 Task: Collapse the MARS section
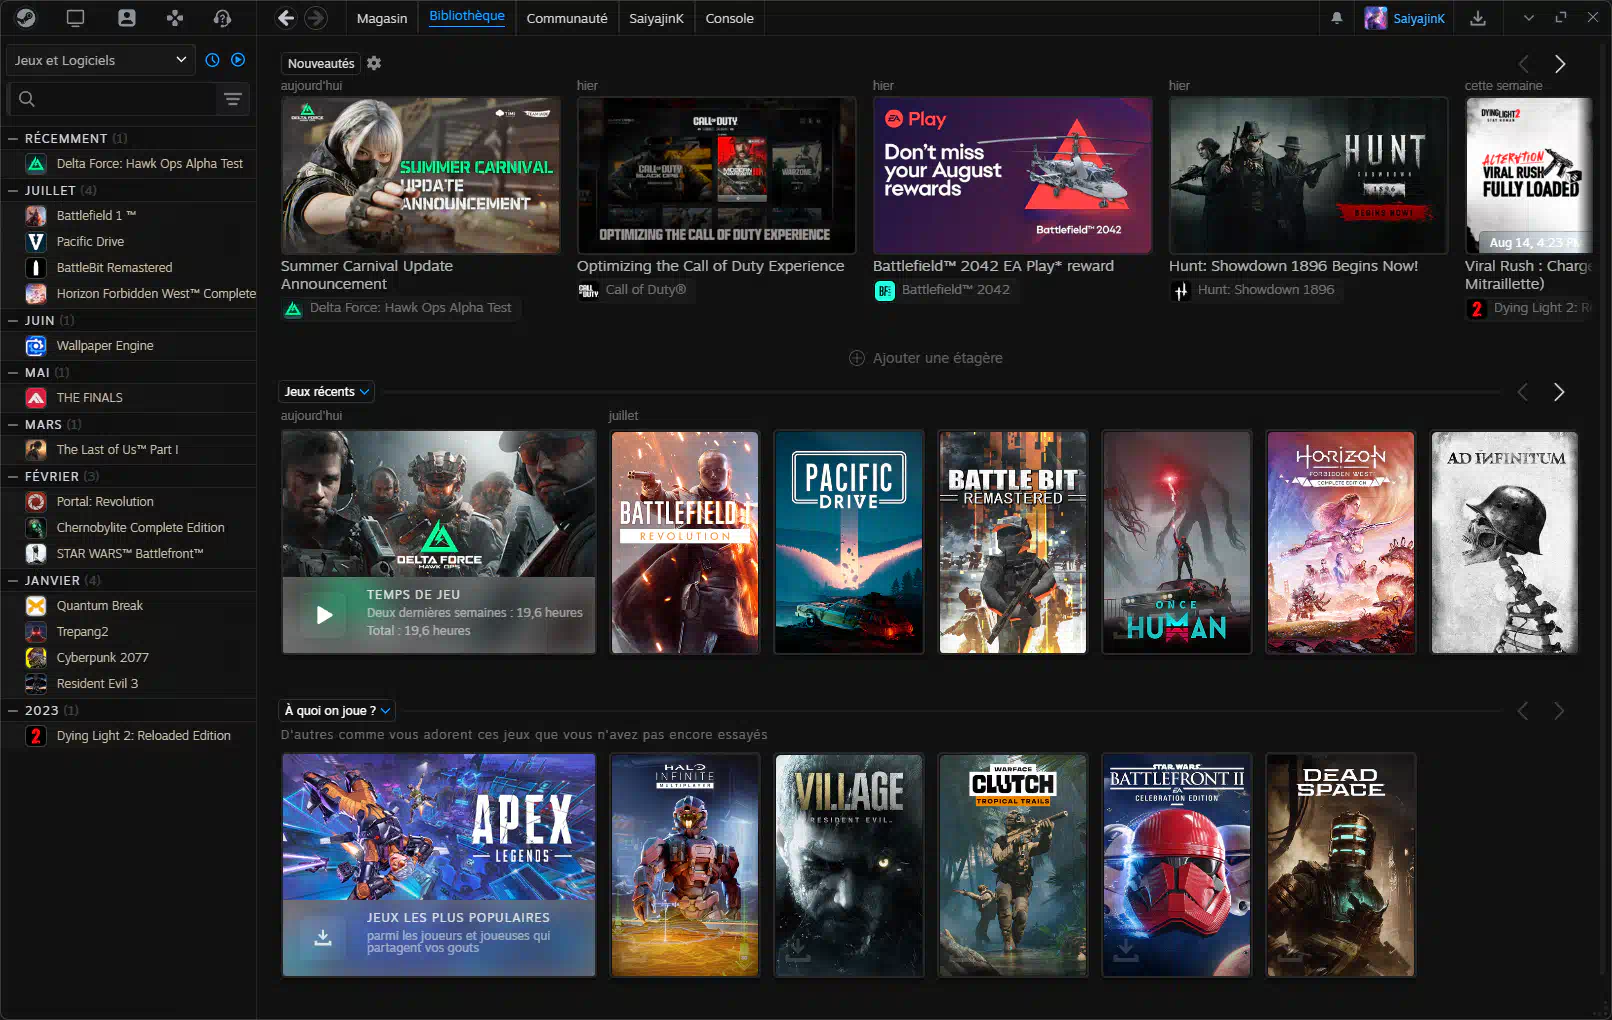pyautogui.click(x=14, y=424)
